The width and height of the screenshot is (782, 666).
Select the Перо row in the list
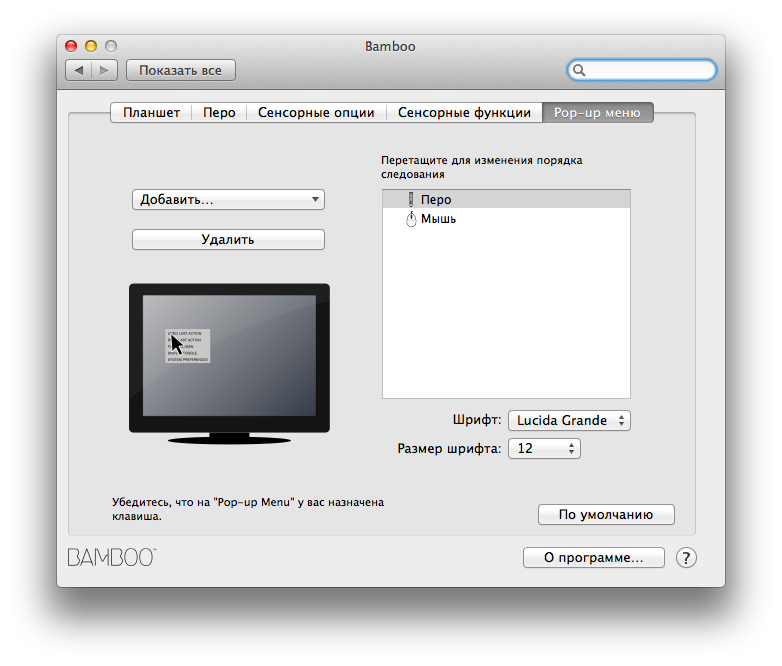tap(506, 200)
